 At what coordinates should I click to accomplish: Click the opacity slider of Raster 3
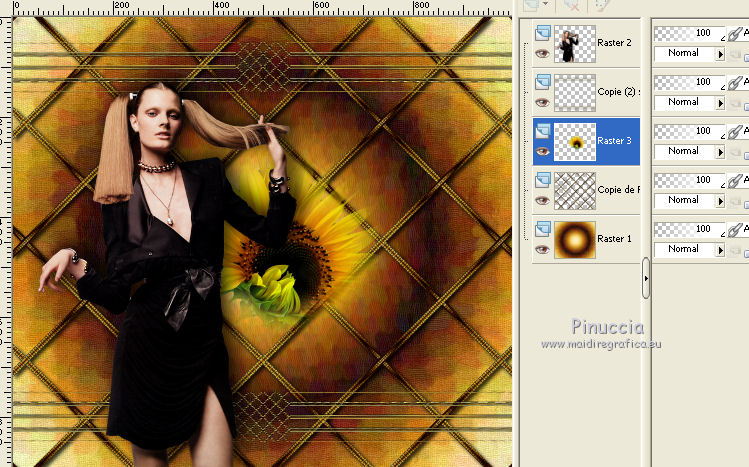[x=689, y=131]
